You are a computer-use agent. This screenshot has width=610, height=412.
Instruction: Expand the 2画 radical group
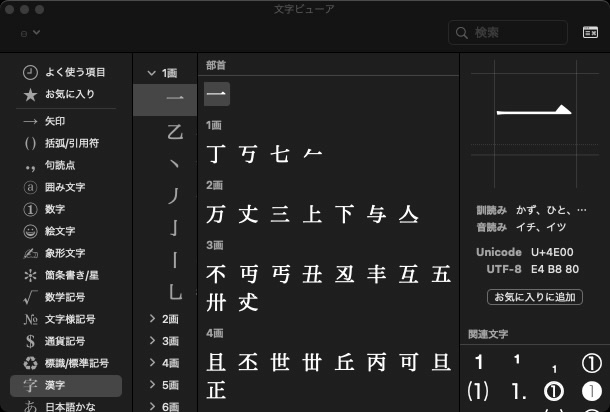152,319
